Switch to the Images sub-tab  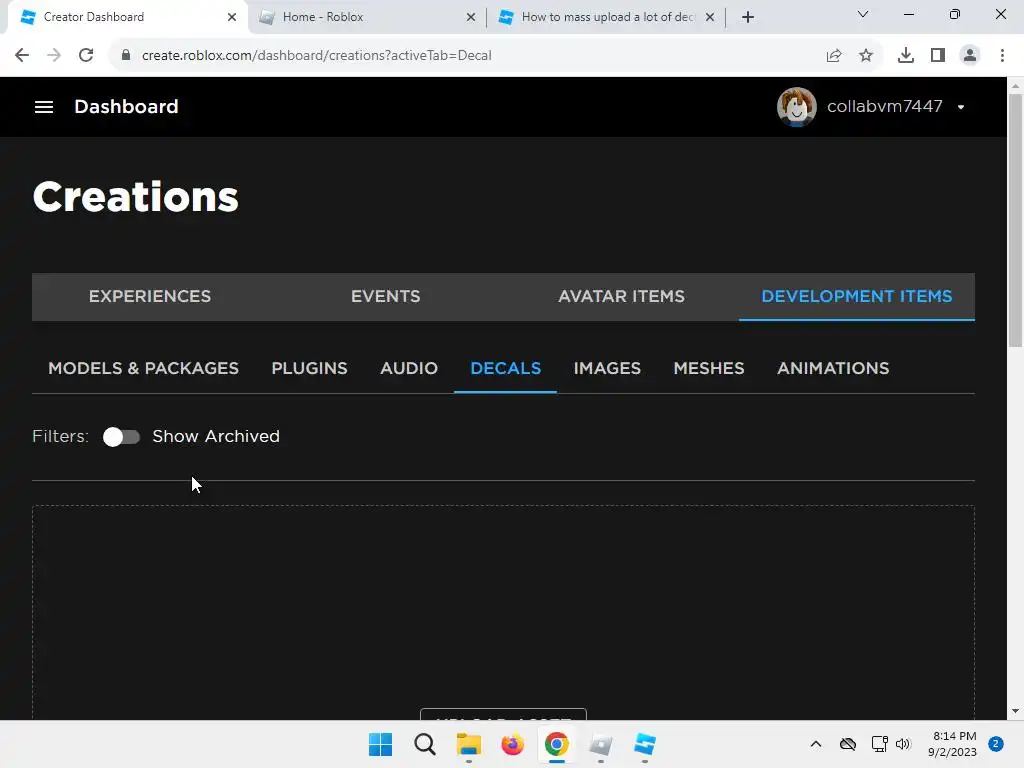pos(607,368)
